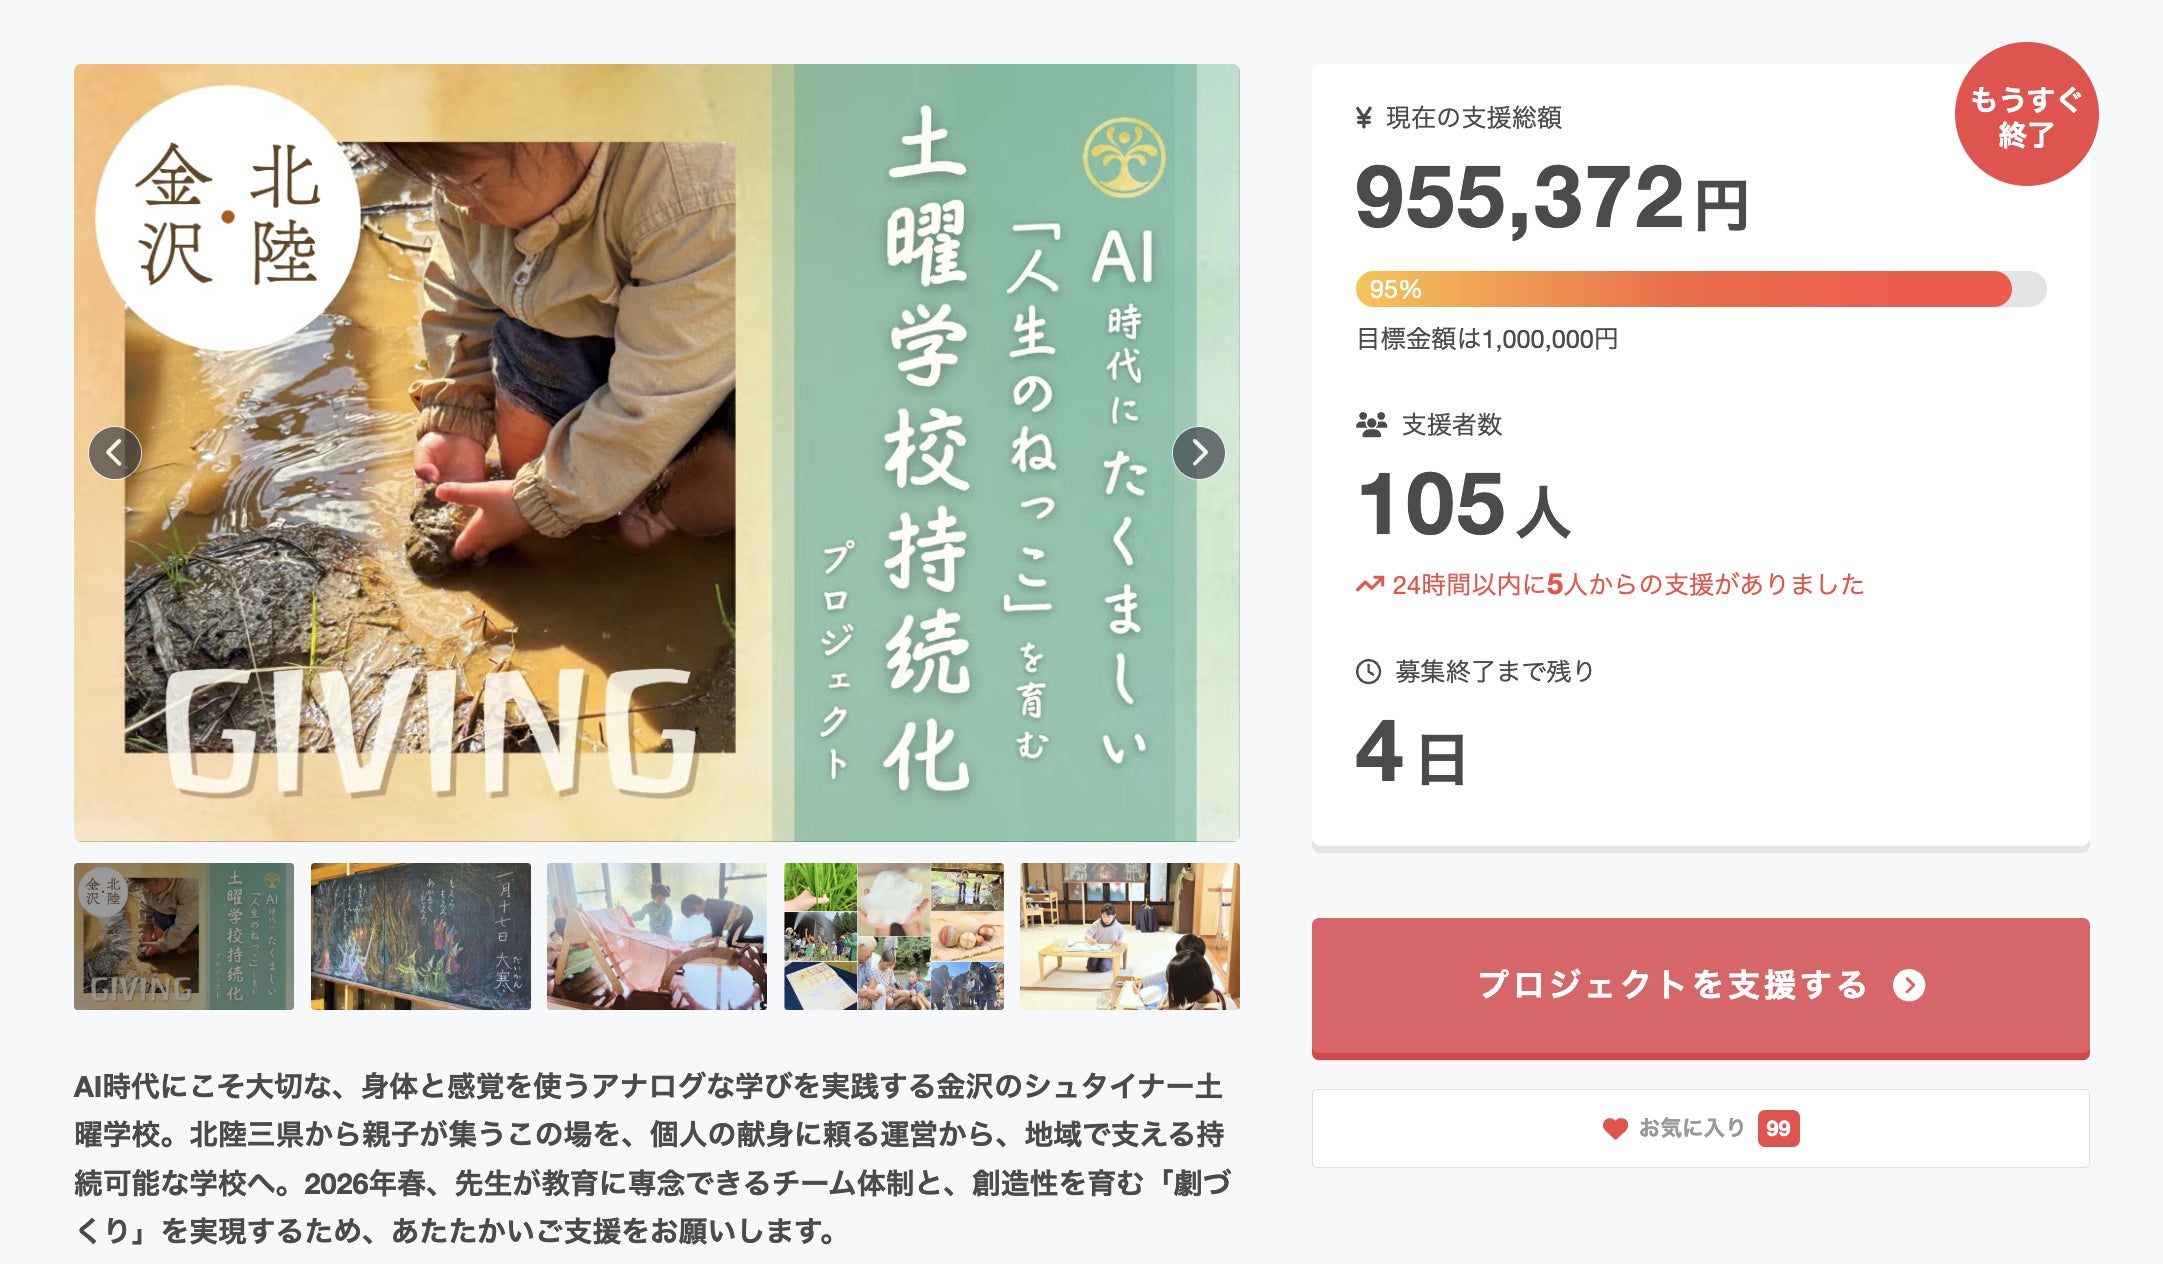This screenshot has width=2163, height=1264.
Task: Click the golden tree emblem on banner
Action: click(x=1124, y=158)
